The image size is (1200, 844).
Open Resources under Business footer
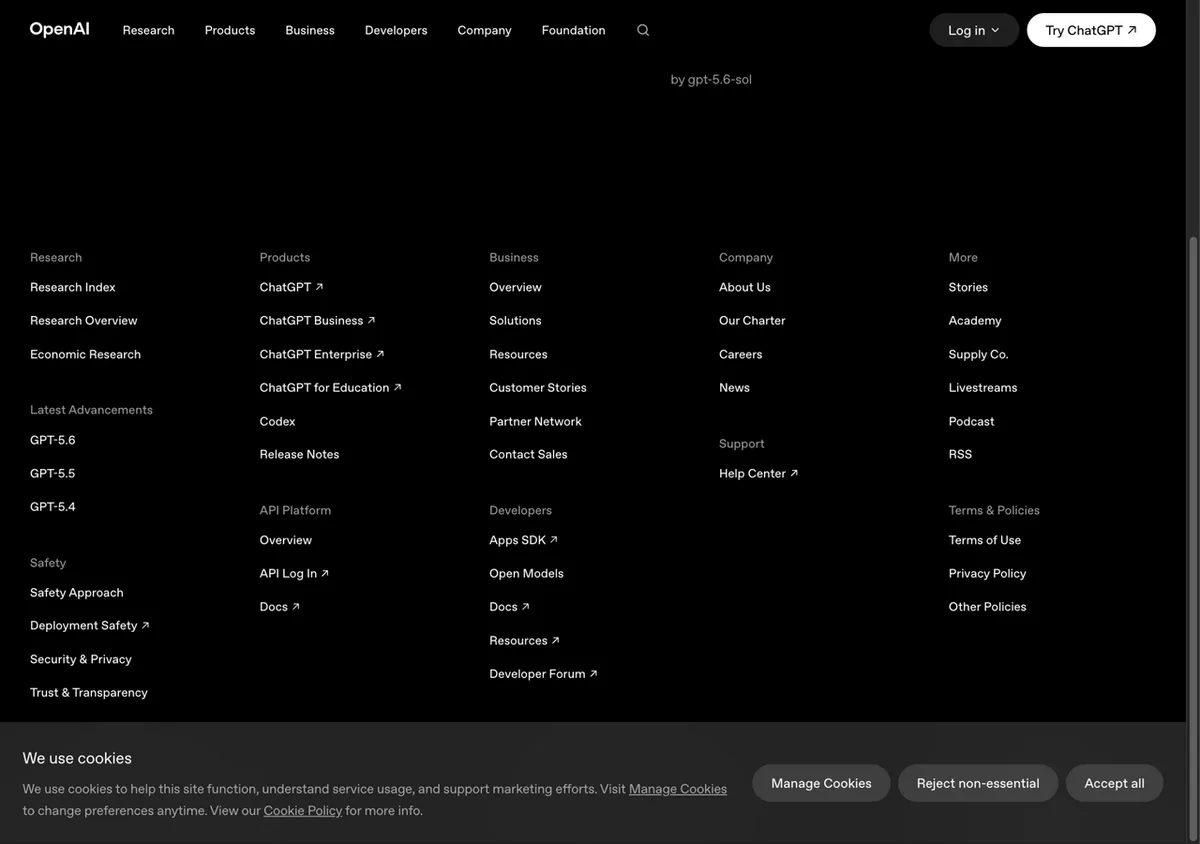(x=519, y=354)
